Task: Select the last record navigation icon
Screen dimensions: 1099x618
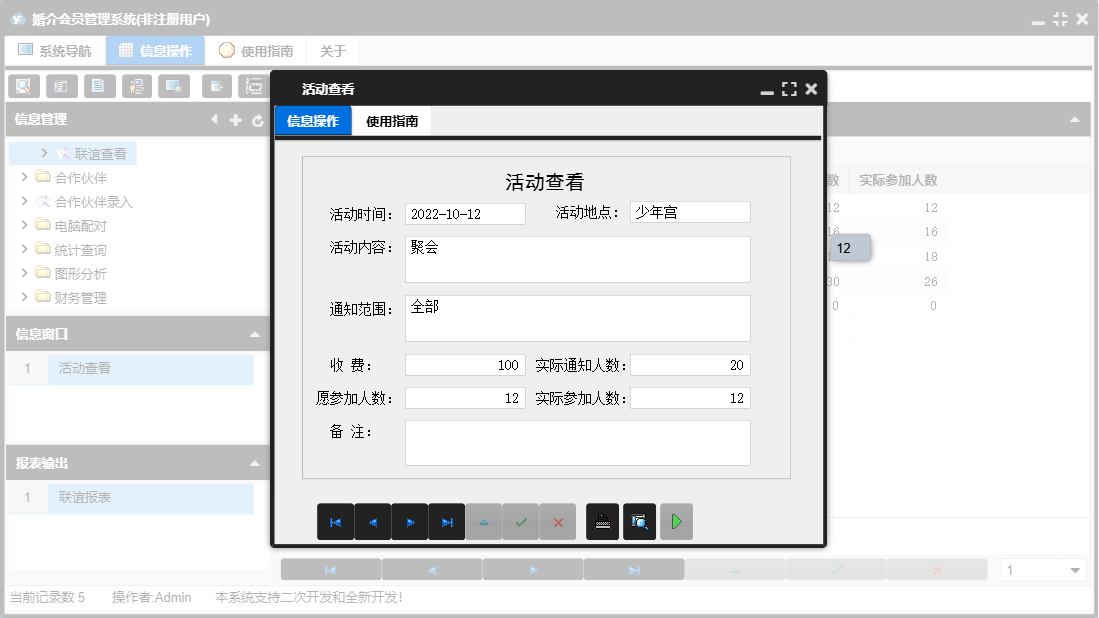Action: (447, 521)
